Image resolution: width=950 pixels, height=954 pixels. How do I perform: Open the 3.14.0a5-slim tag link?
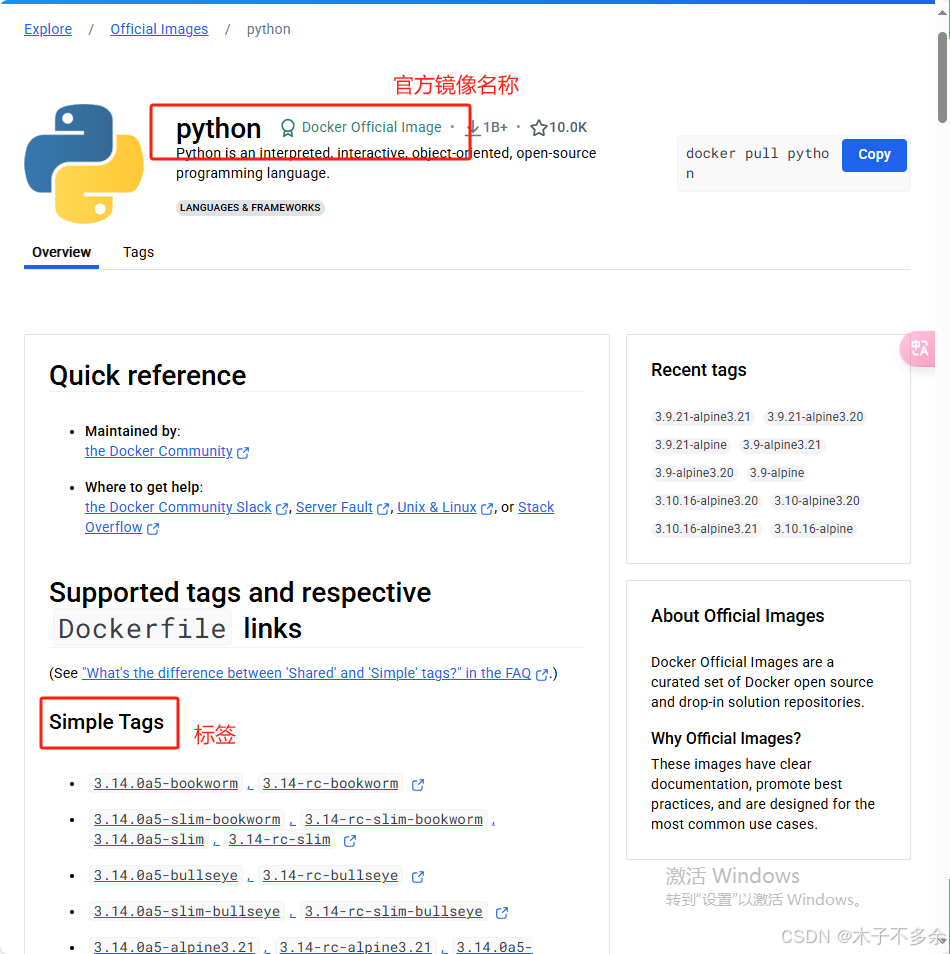point(149,840)
